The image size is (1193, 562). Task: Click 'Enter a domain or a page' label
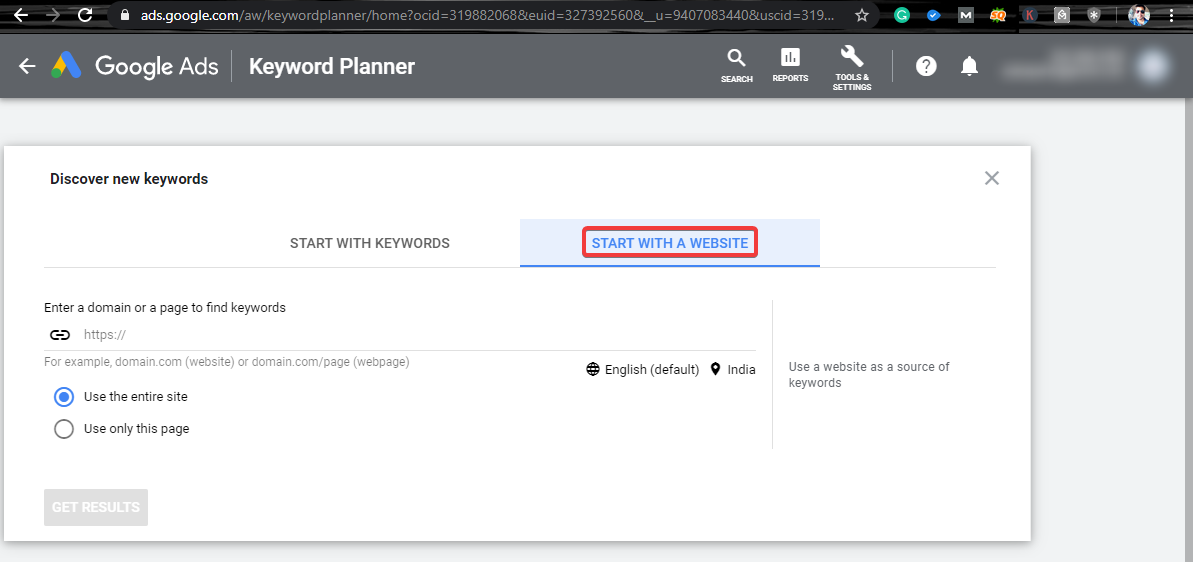click(x=165, y=308)
